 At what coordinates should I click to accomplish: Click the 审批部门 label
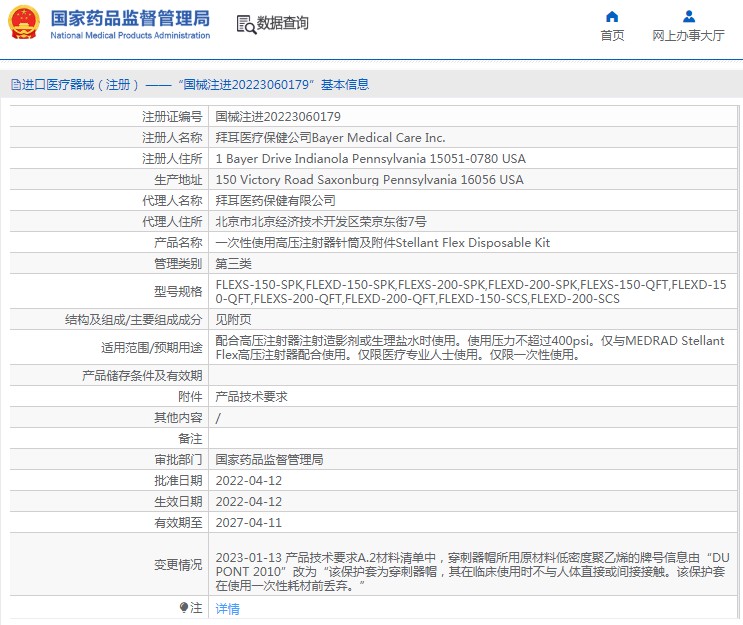click(x=178, y=459)
